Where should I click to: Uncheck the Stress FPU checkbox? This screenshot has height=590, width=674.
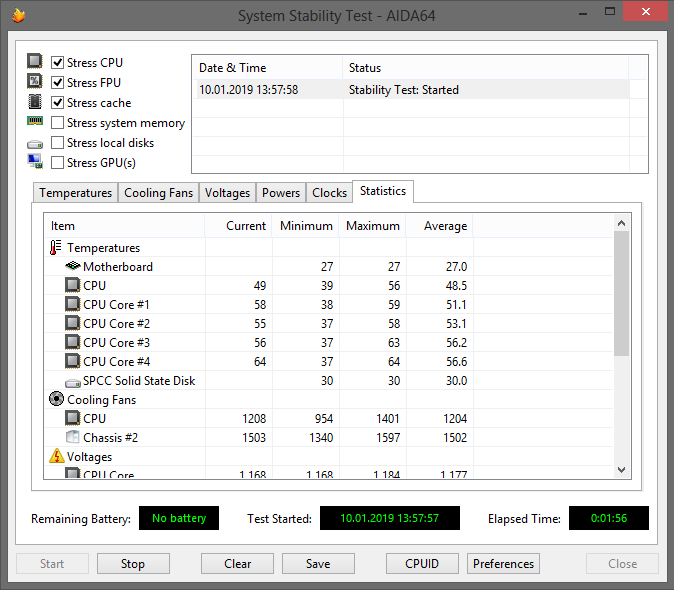point(57,82)
